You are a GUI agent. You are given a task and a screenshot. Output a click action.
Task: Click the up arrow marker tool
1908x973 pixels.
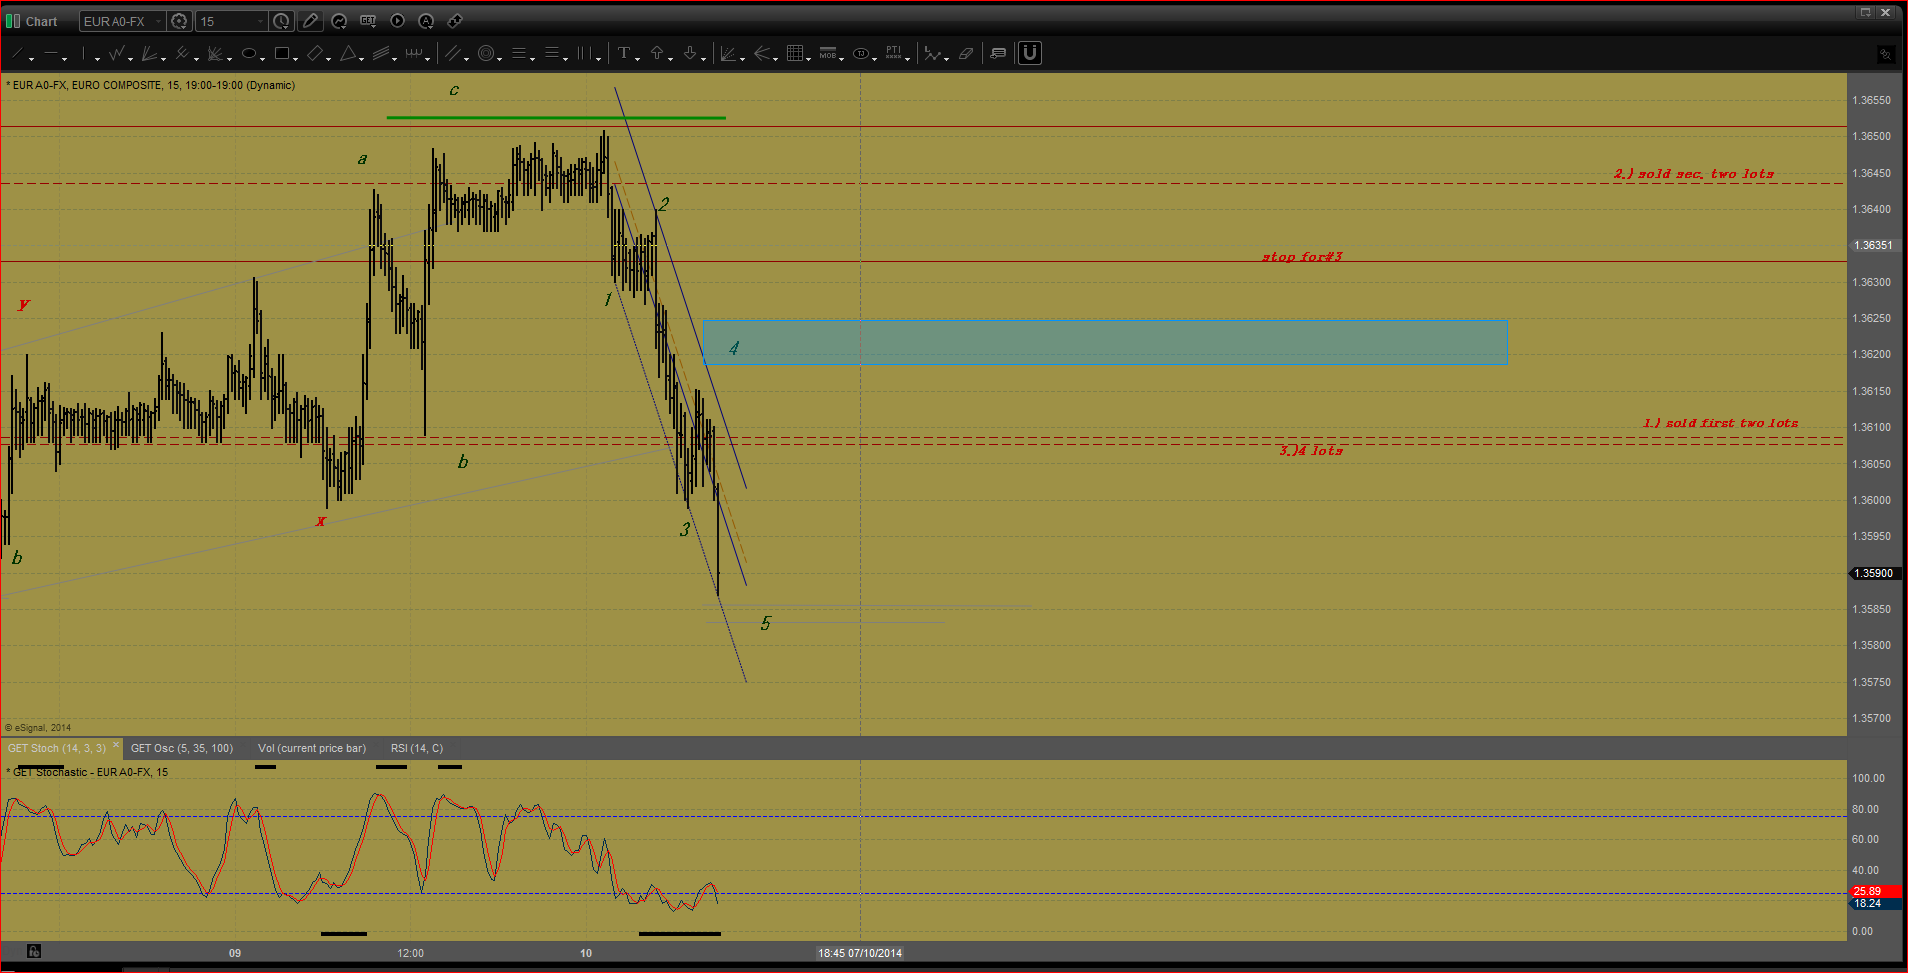pos(657,54)
